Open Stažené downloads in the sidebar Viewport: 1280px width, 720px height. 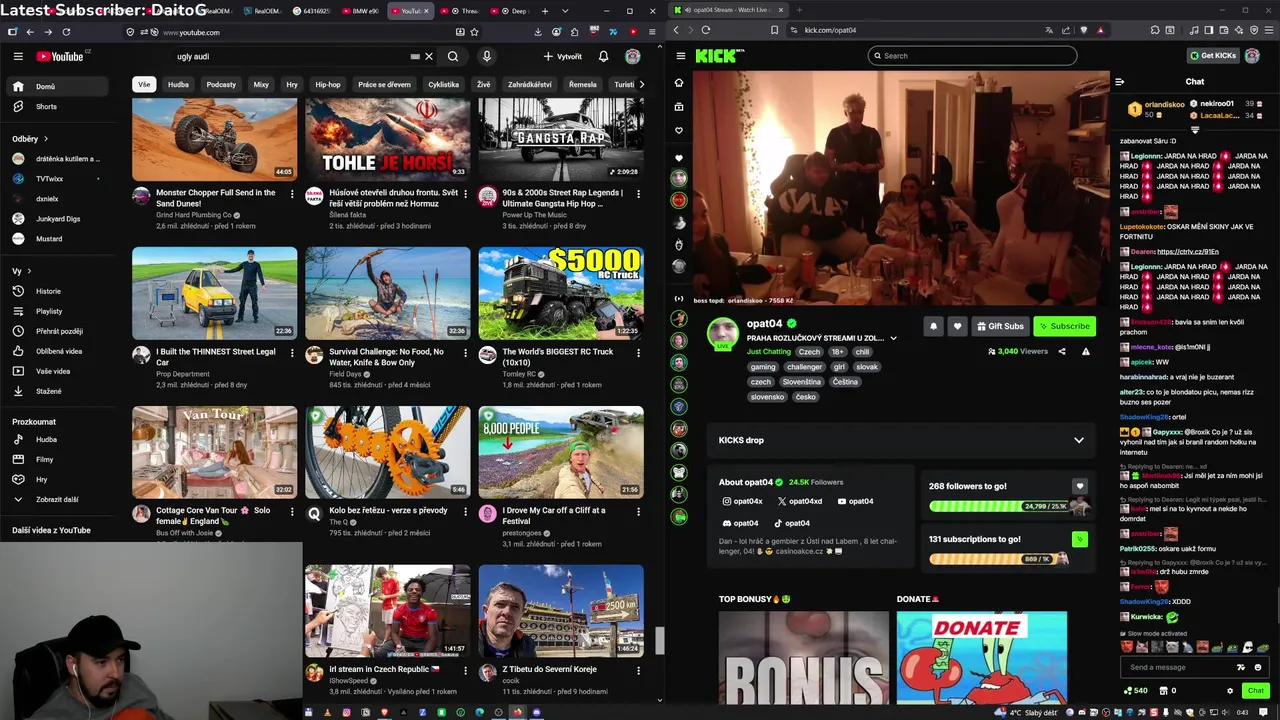click(x=58, y=391)
